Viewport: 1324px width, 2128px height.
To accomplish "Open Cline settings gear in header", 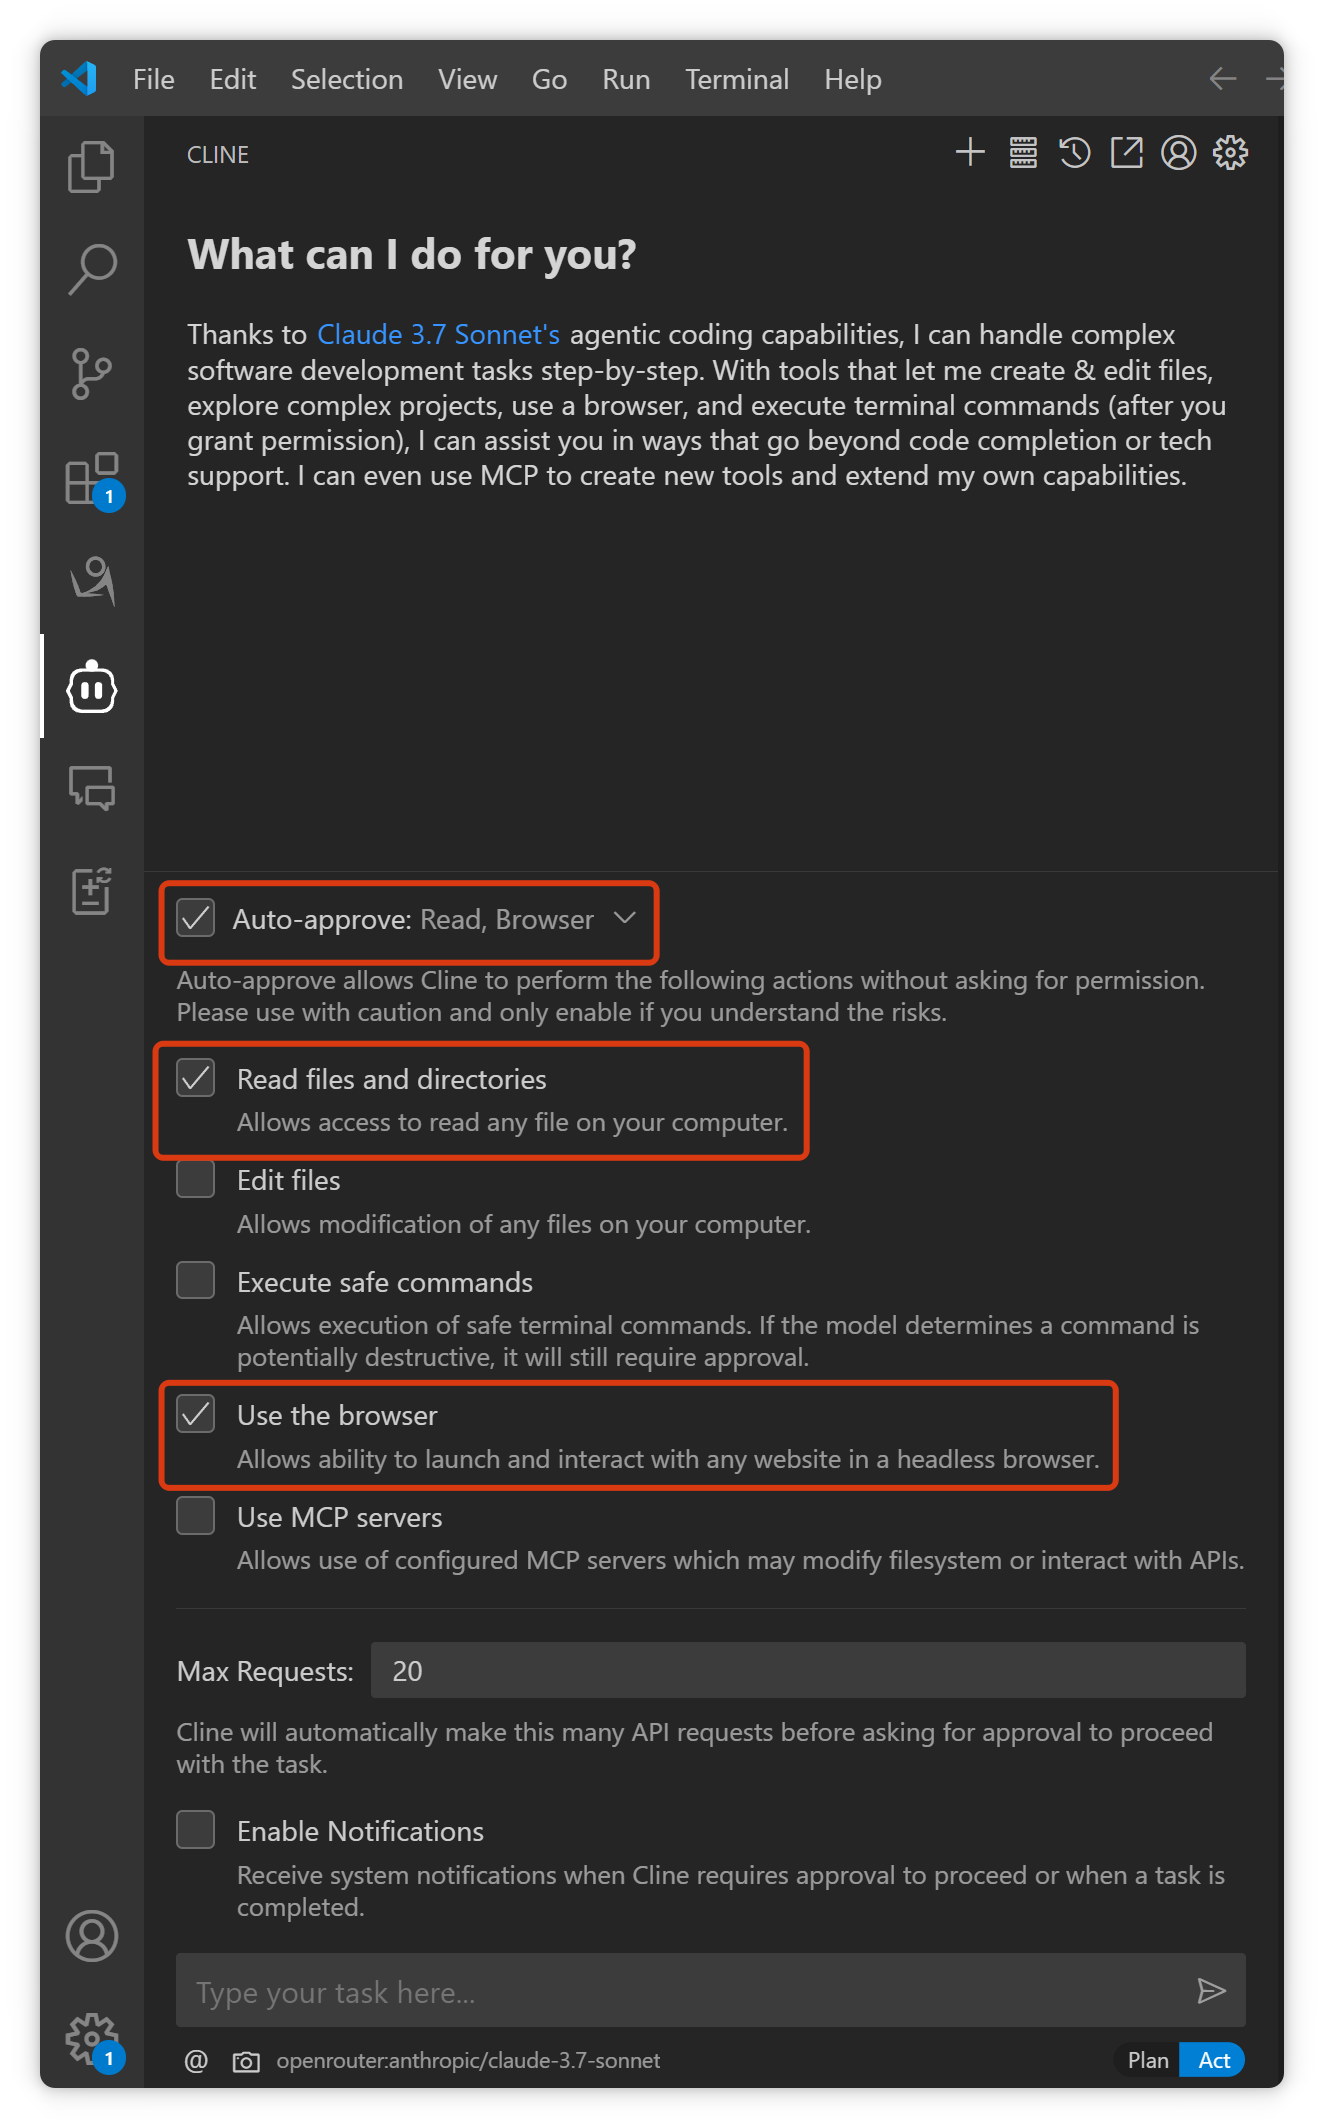I will tap(1231, 153).
